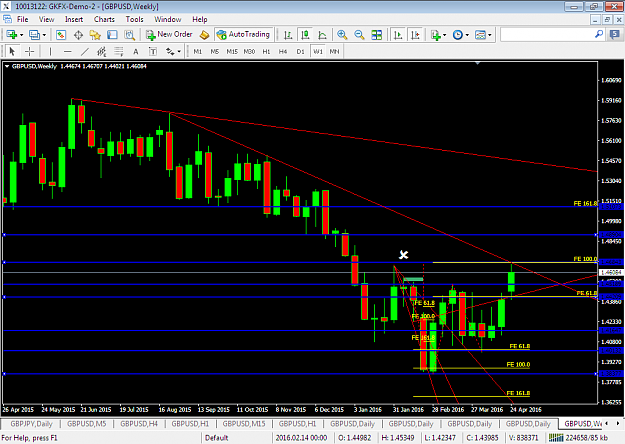
Task: Select the standard arrow Cursor mode
Action: [x=12, y=51]
